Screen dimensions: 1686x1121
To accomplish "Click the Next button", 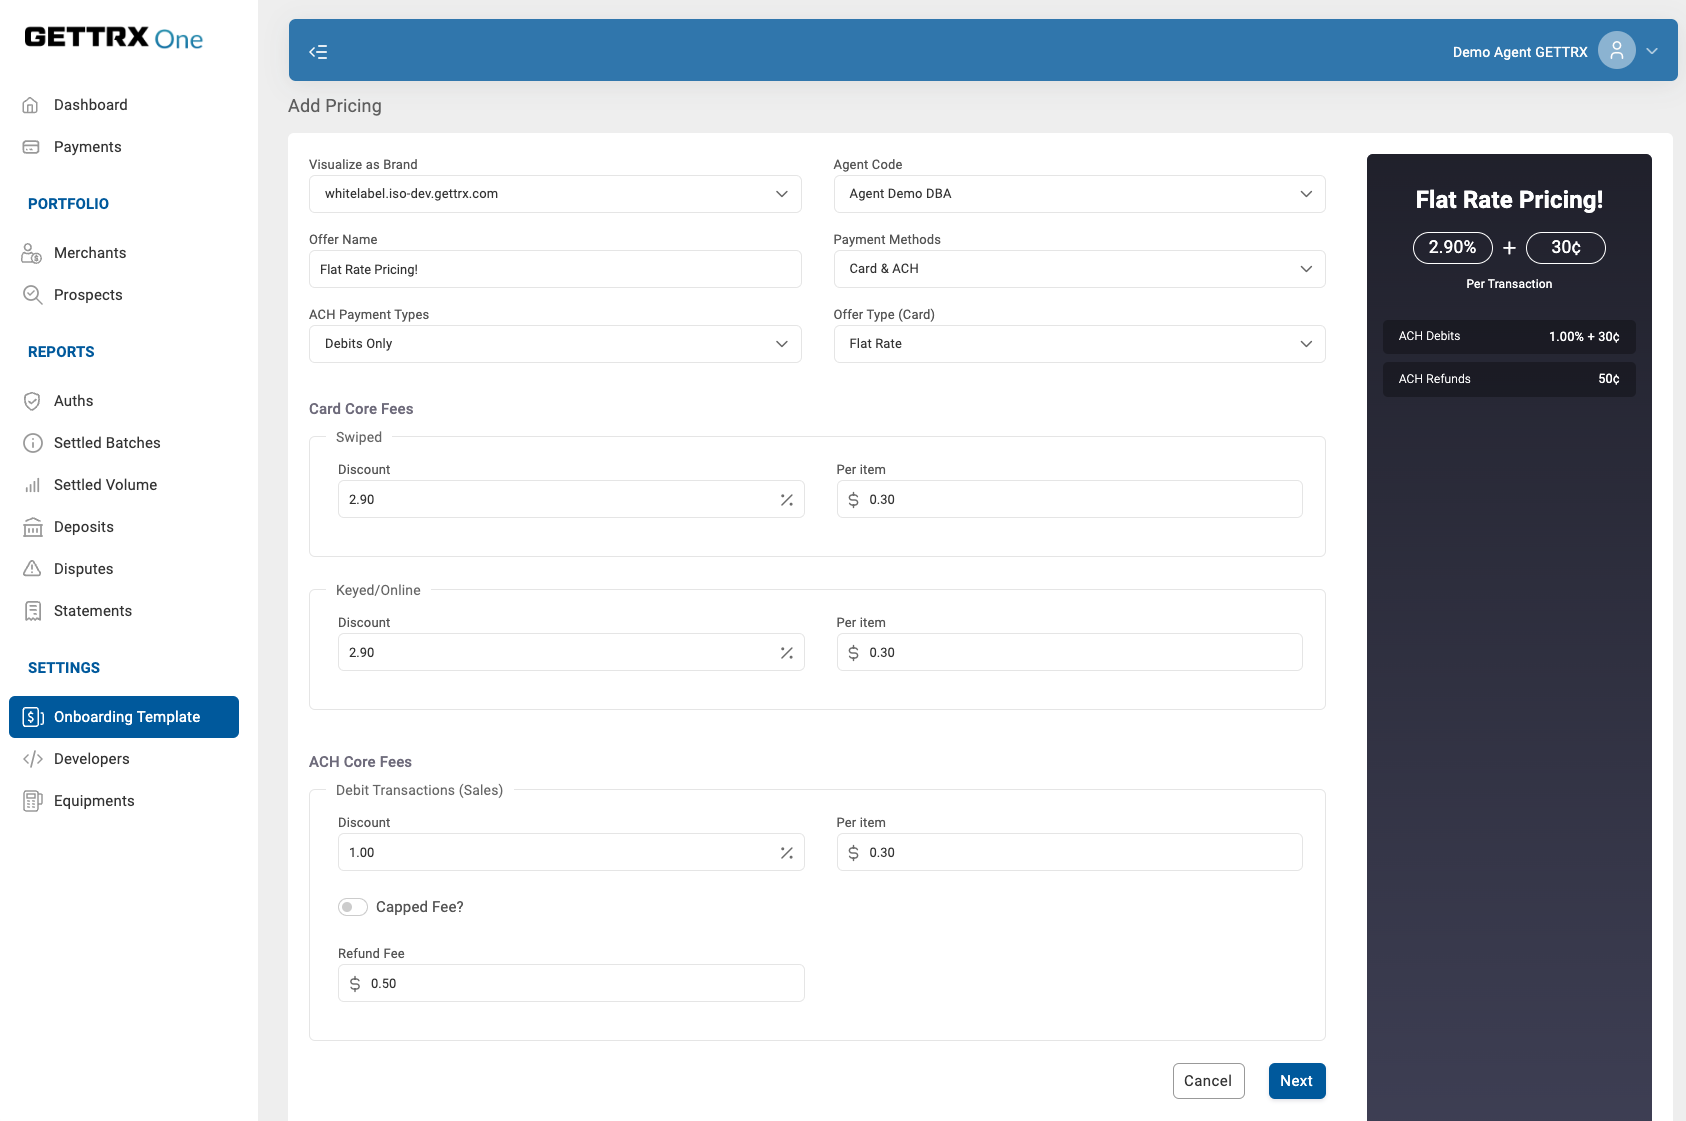I will point(1297,1081).
